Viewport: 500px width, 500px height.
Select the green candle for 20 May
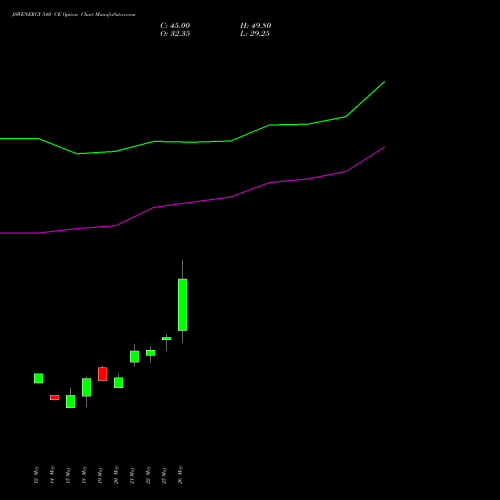click(x=118, y=382)
